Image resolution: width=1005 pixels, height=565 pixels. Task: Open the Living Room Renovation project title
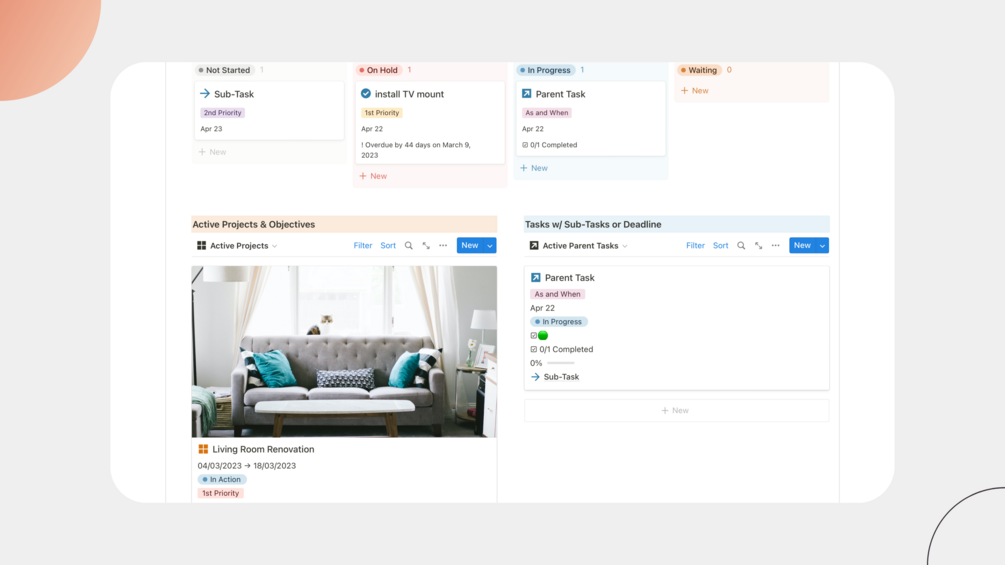tap(263, 449)
